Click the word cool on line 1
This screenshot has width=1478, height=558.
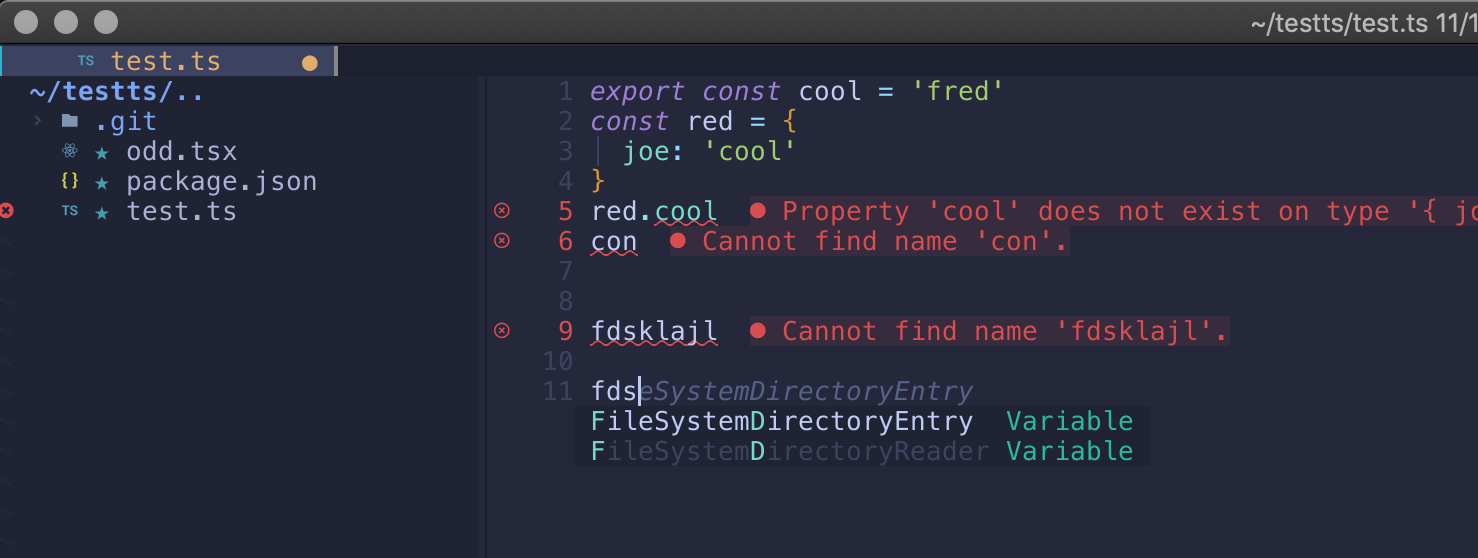pos(830,92)
